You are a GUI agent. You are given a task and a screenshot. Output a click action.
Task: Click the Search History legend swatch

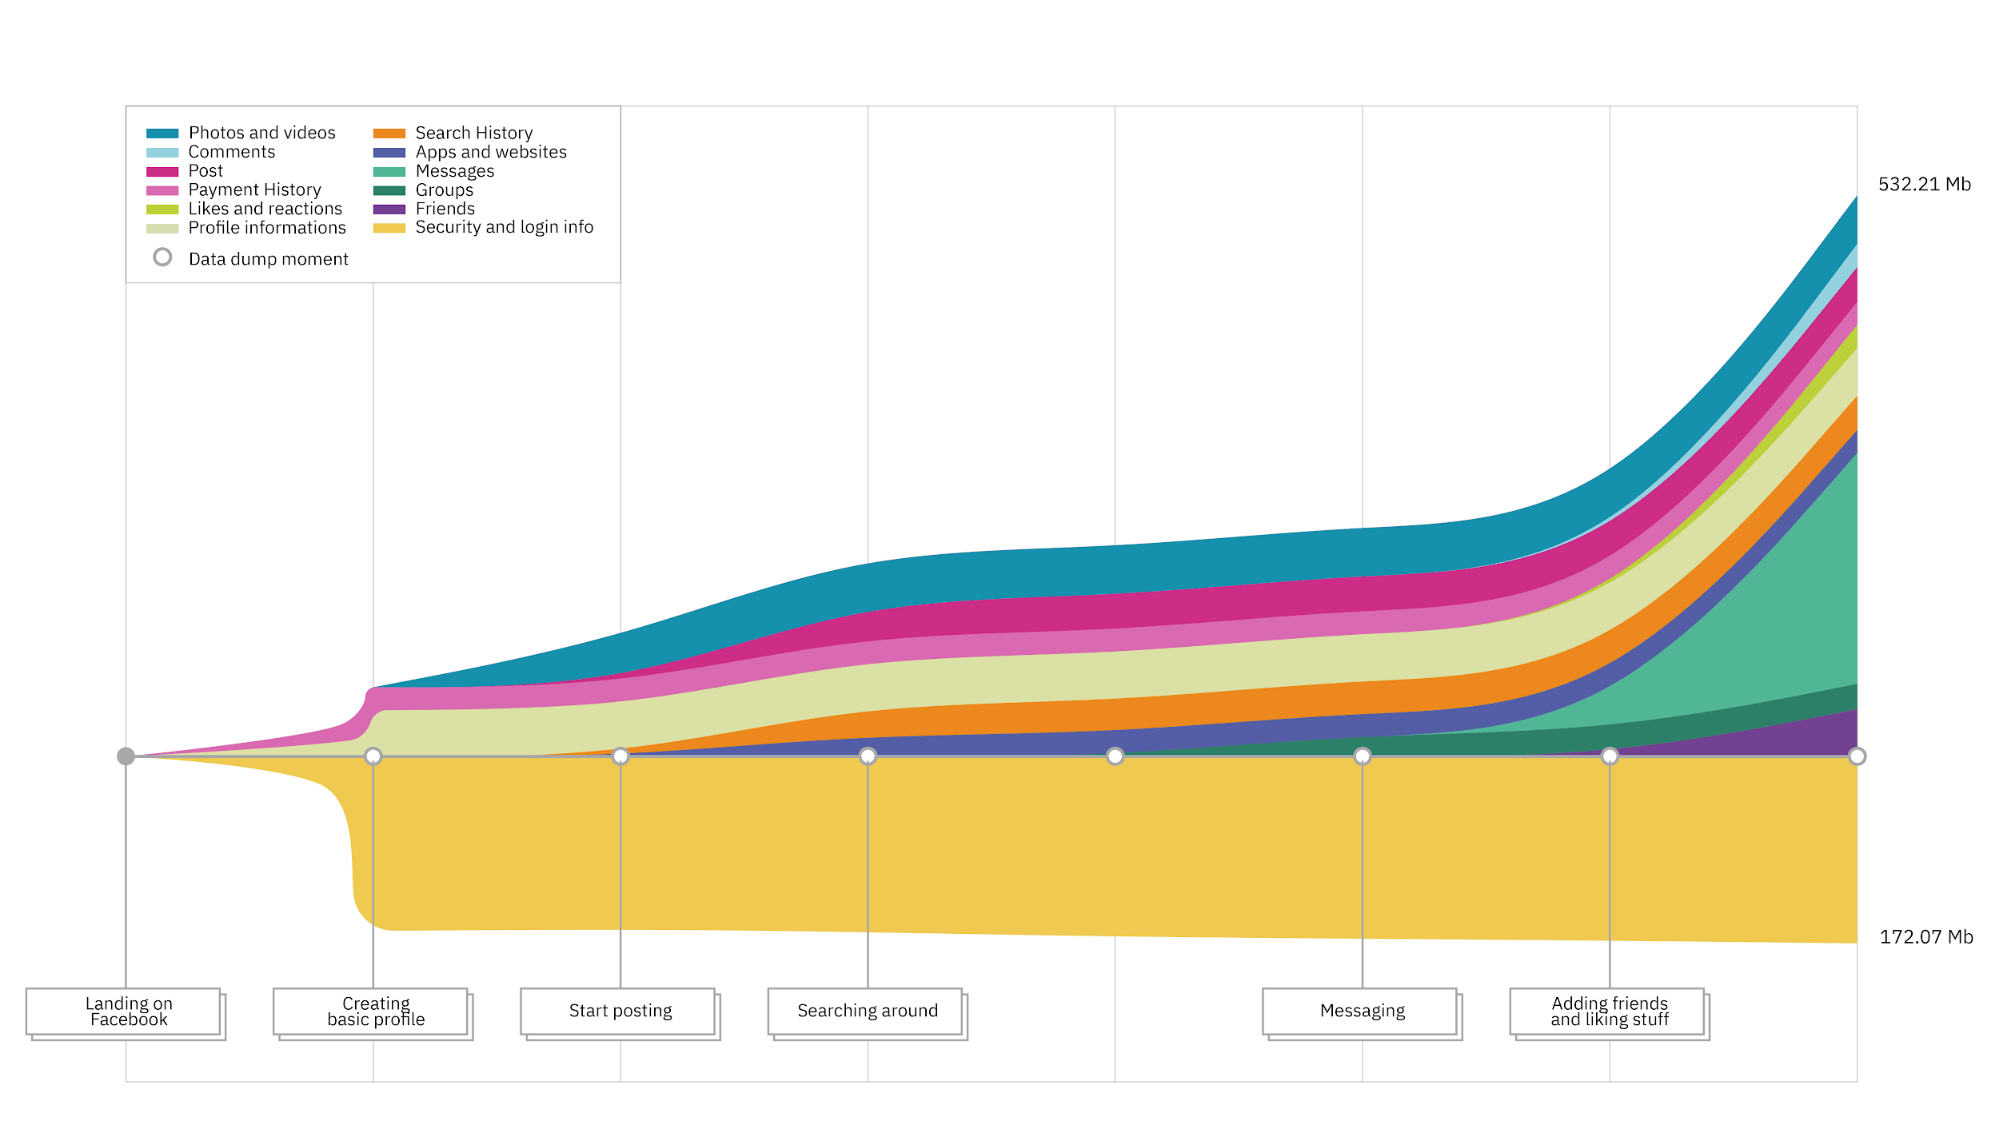tap(389, 133)
